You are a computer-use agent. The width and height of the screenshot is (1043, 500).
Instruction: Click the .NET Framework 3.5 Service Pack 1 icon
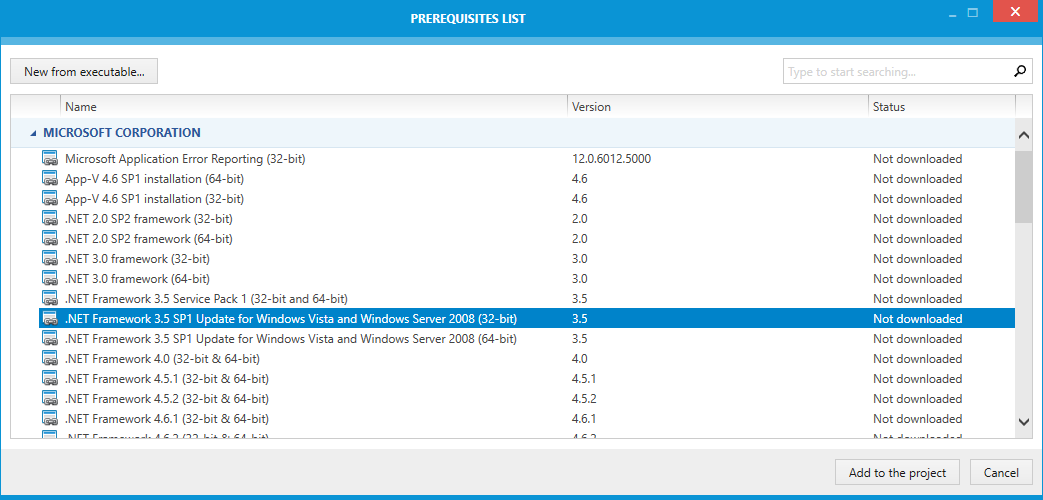tap(50, 299)
